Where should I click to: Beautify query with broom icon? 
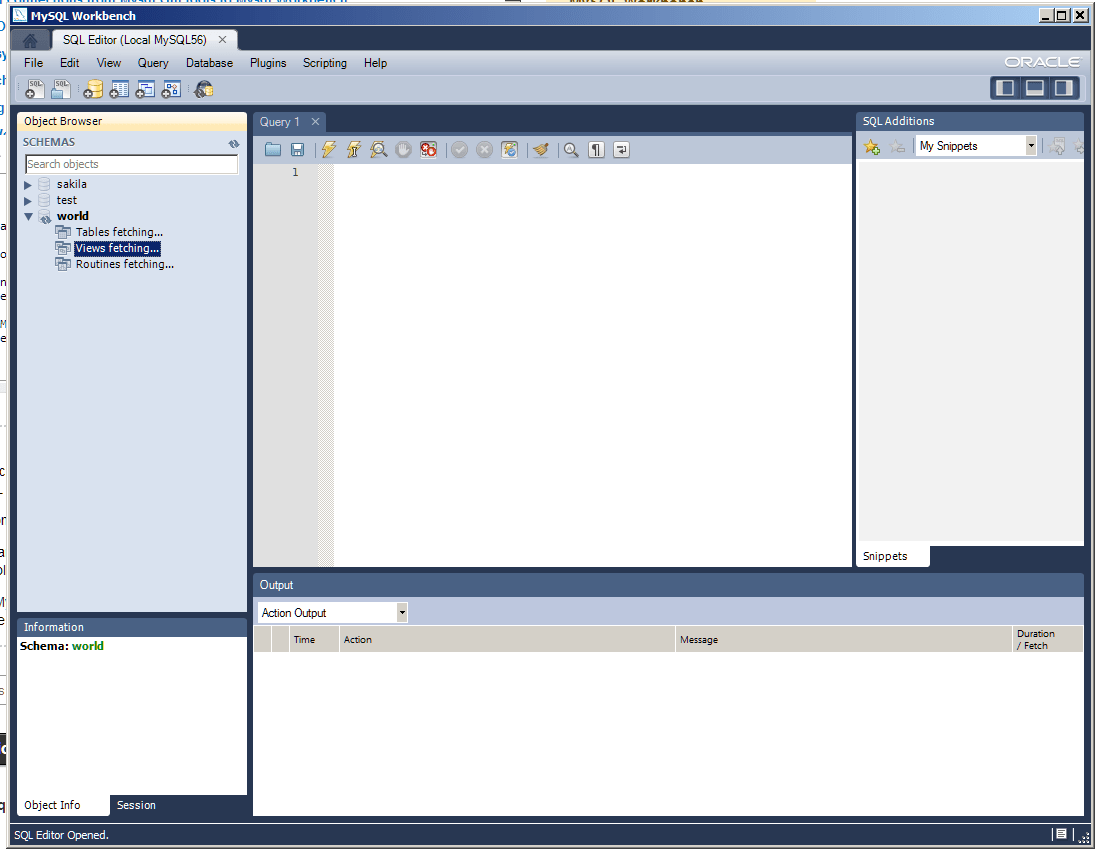(x=540, y=149)
